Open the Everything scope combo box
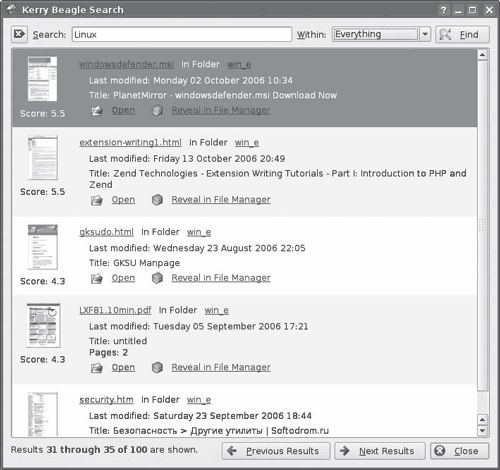 click(381, 34)
